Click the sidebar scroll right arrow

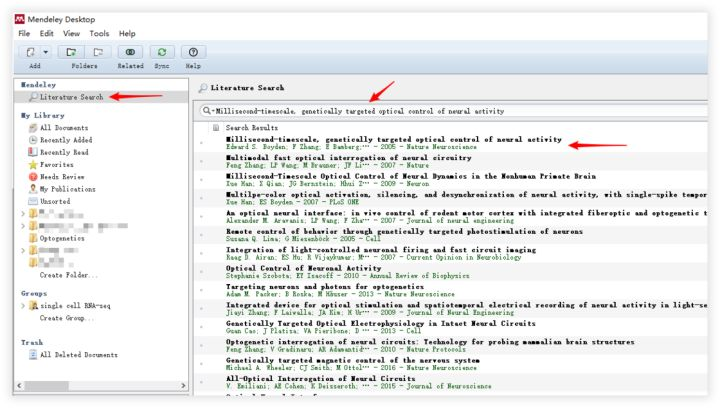click(183, 386)
